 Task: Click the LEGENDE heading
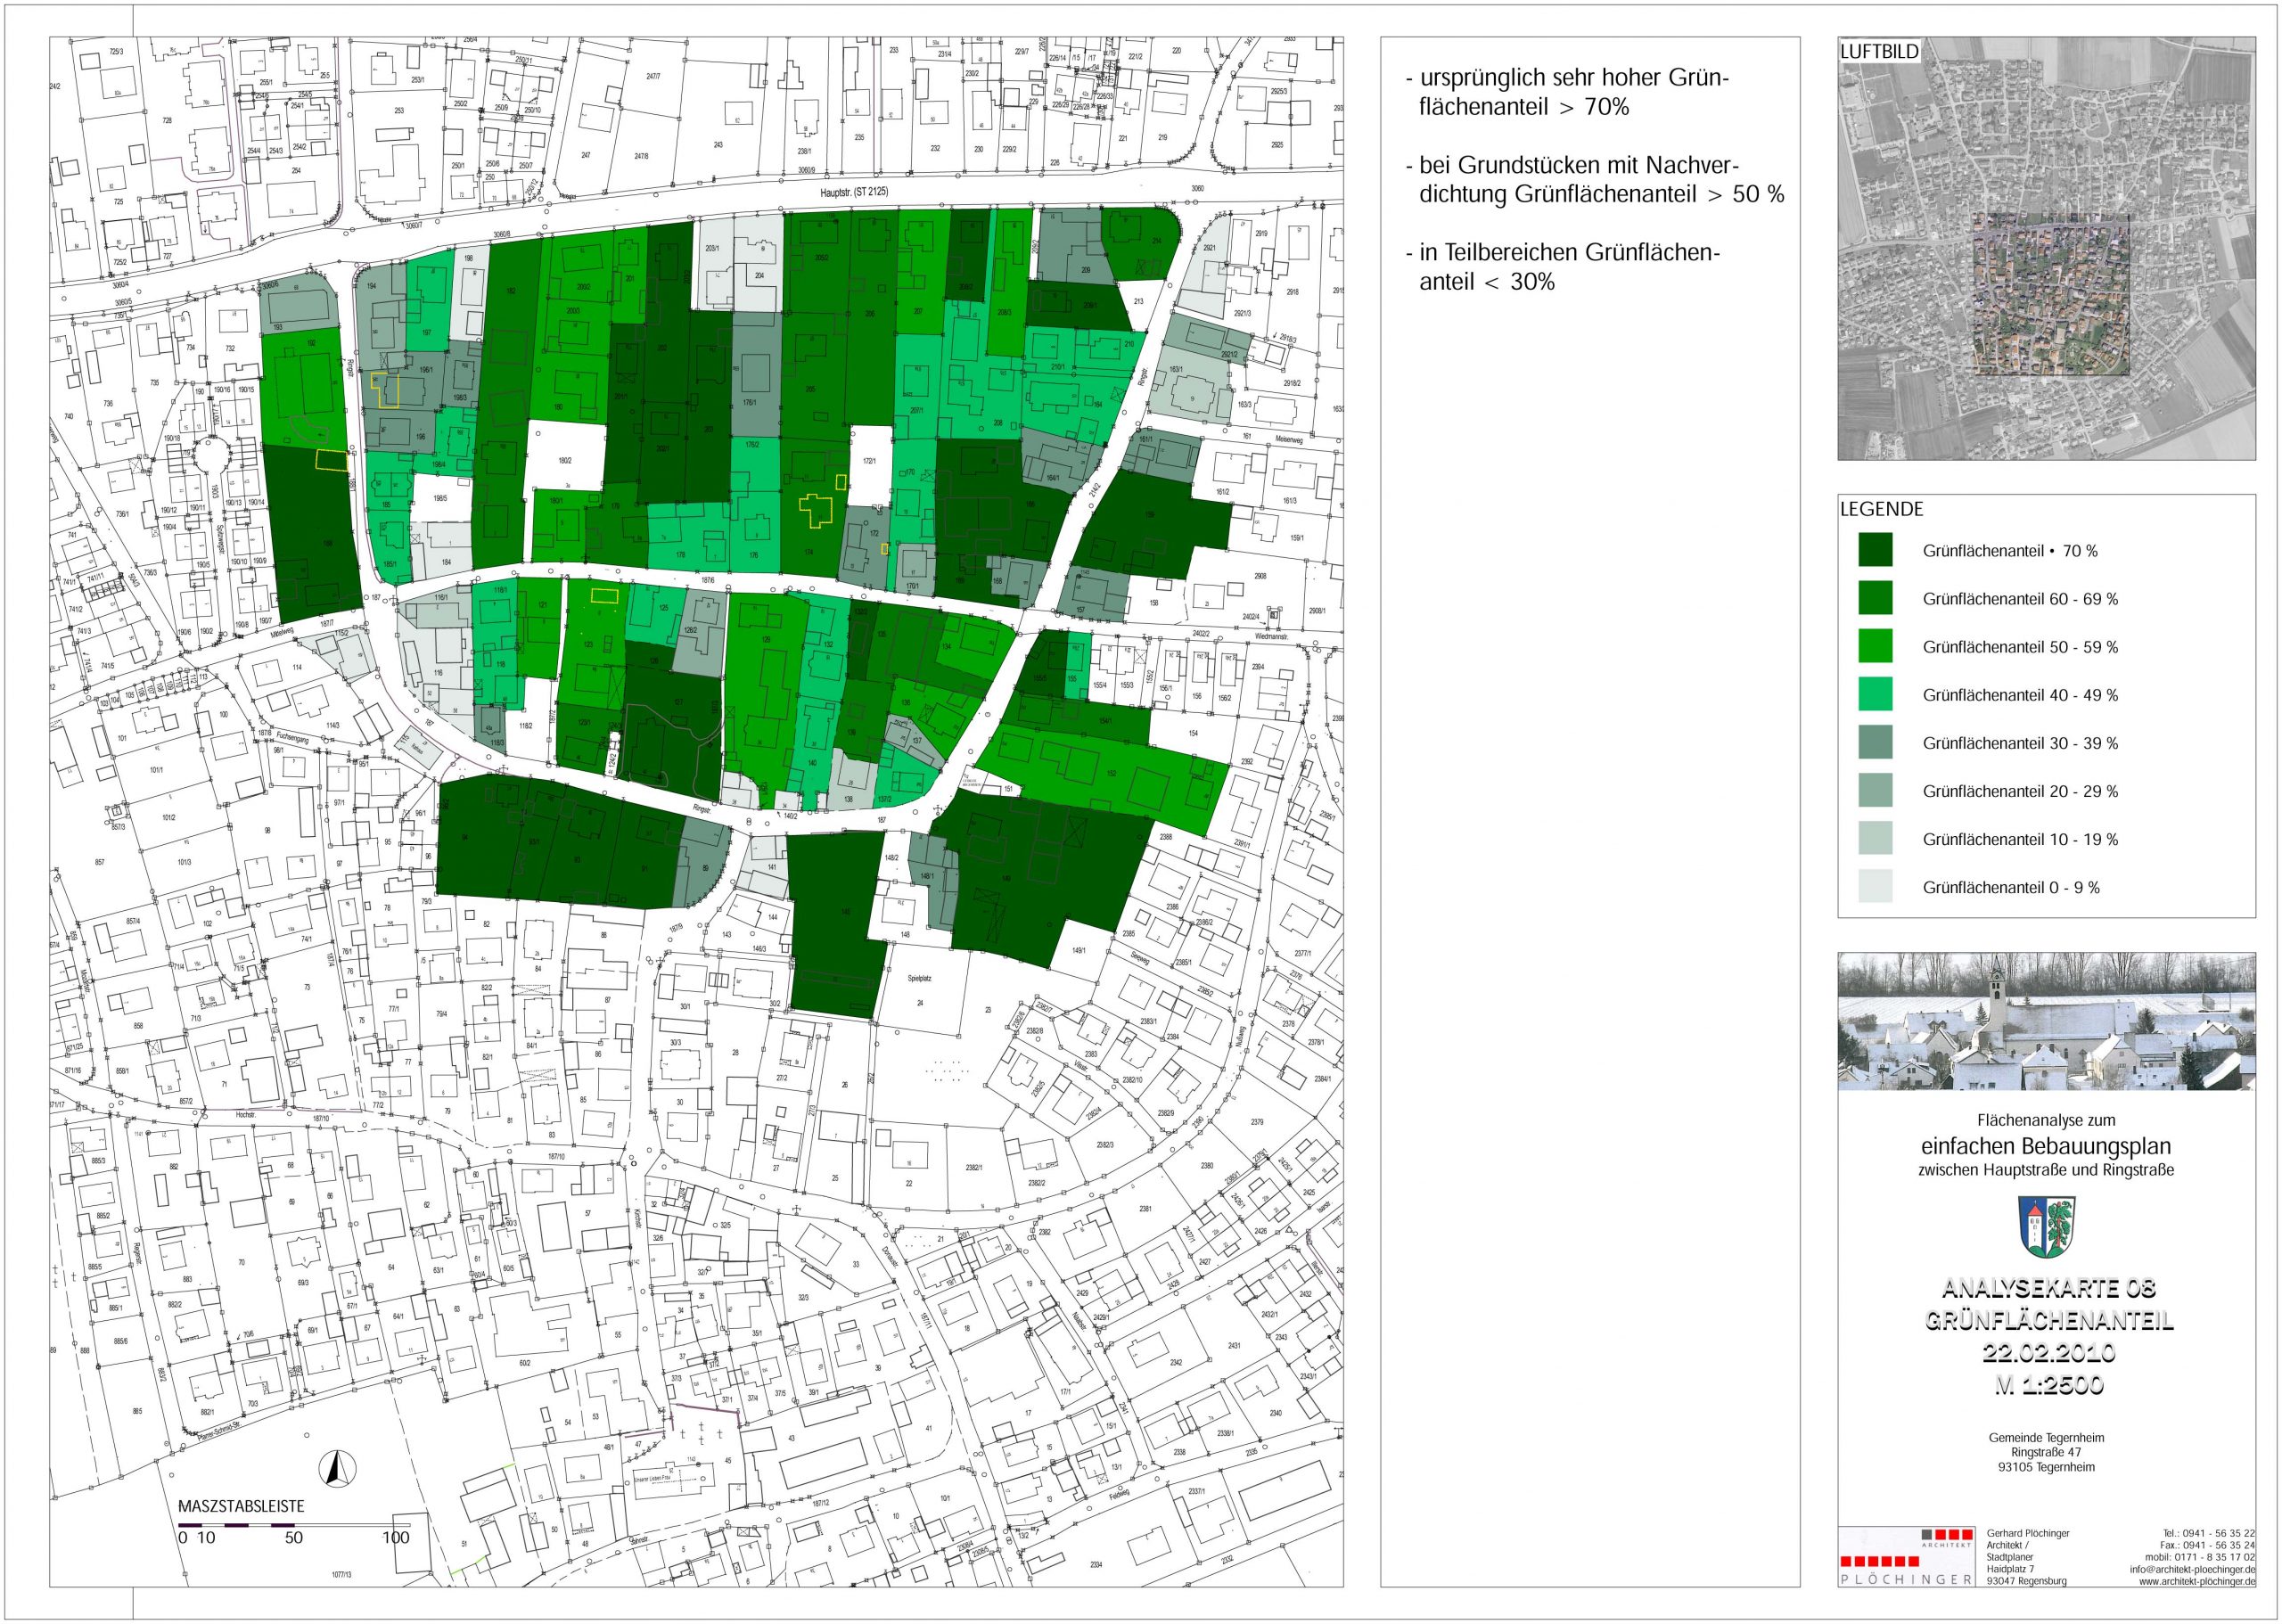[x=1881, y=509]
